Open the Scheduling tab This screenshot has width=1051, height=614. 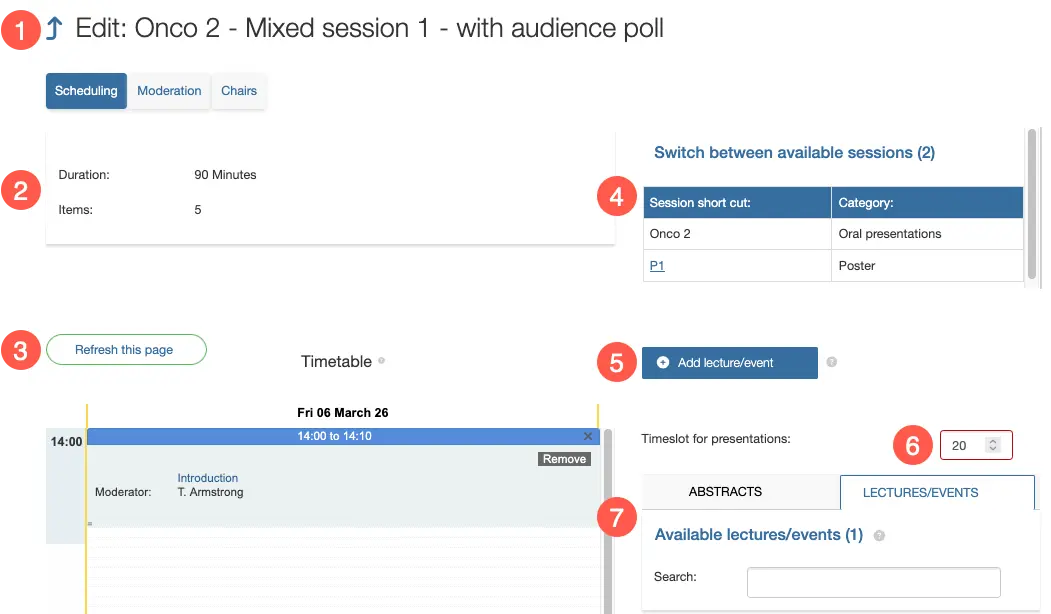(x=86, y=91)
